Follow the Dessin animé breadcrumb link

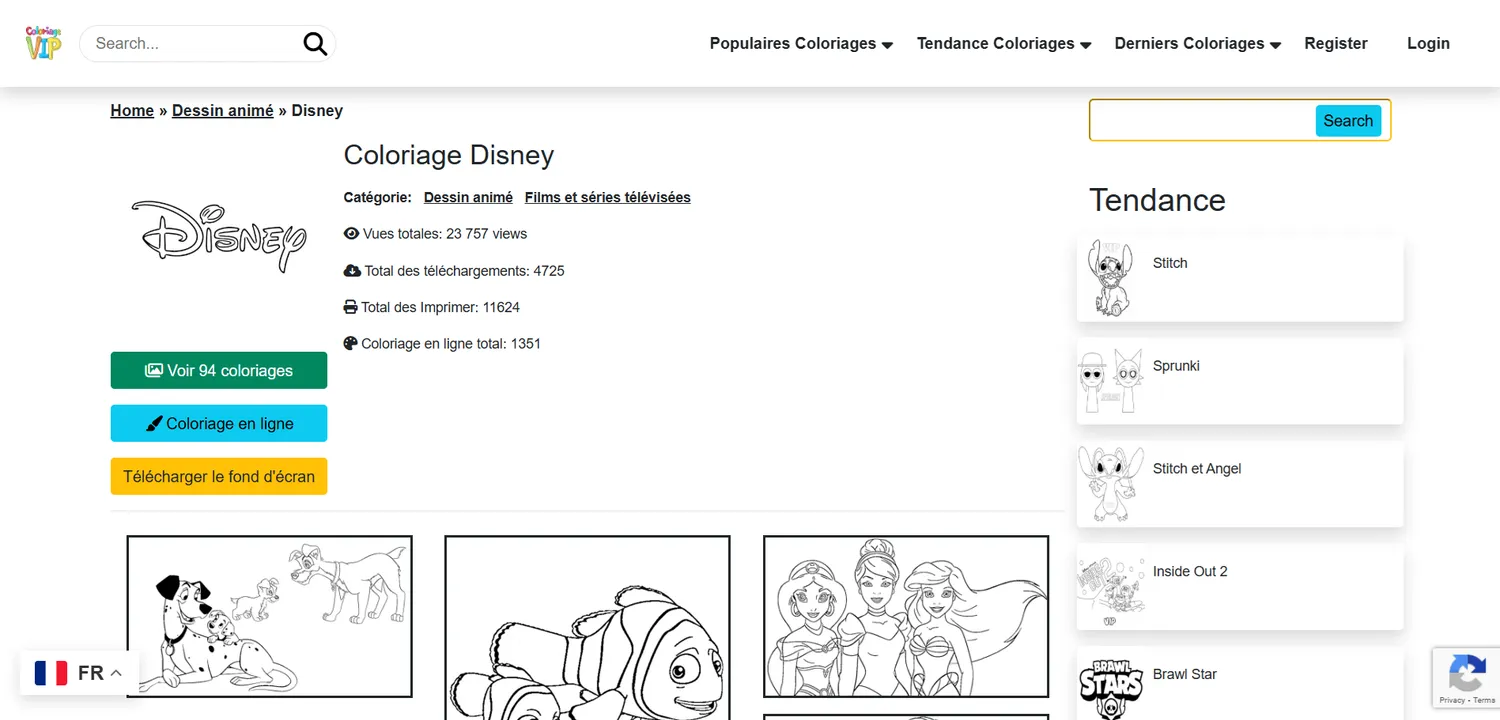(223, 110)
